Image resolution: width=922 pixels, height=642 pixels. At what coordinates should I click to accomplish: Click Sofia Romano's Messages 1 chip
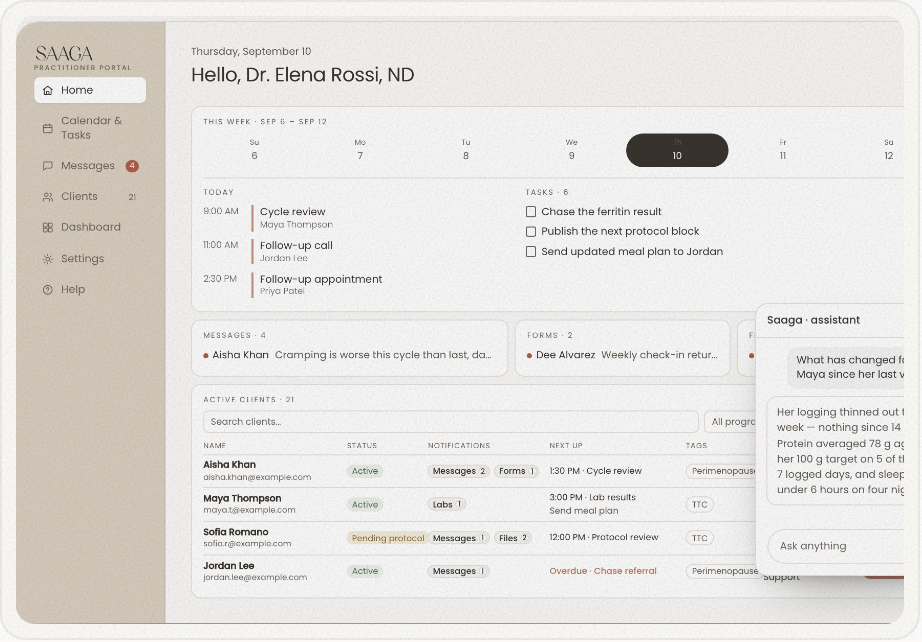pos(459,538)
